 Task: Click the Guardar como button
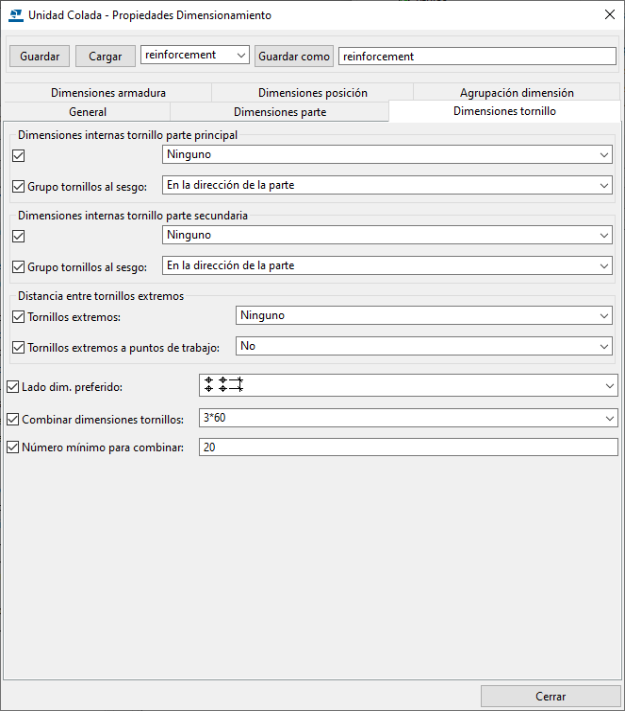click(294, 56)
